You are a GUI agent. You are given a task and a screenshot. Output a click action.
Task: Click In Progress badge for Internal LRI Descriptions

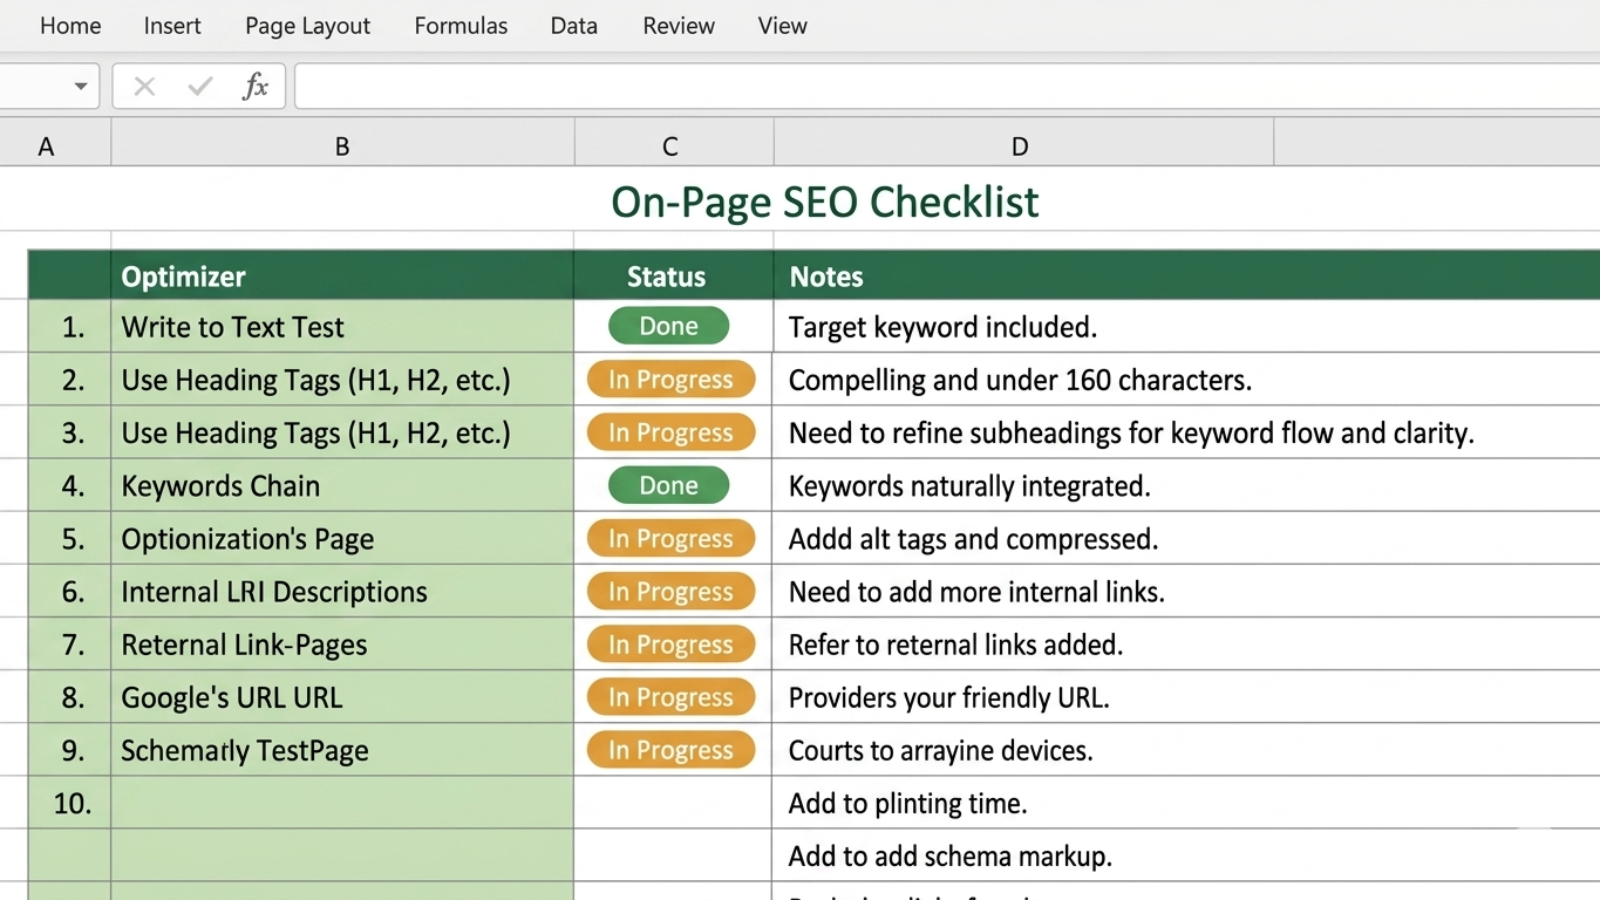click(671, 591)
